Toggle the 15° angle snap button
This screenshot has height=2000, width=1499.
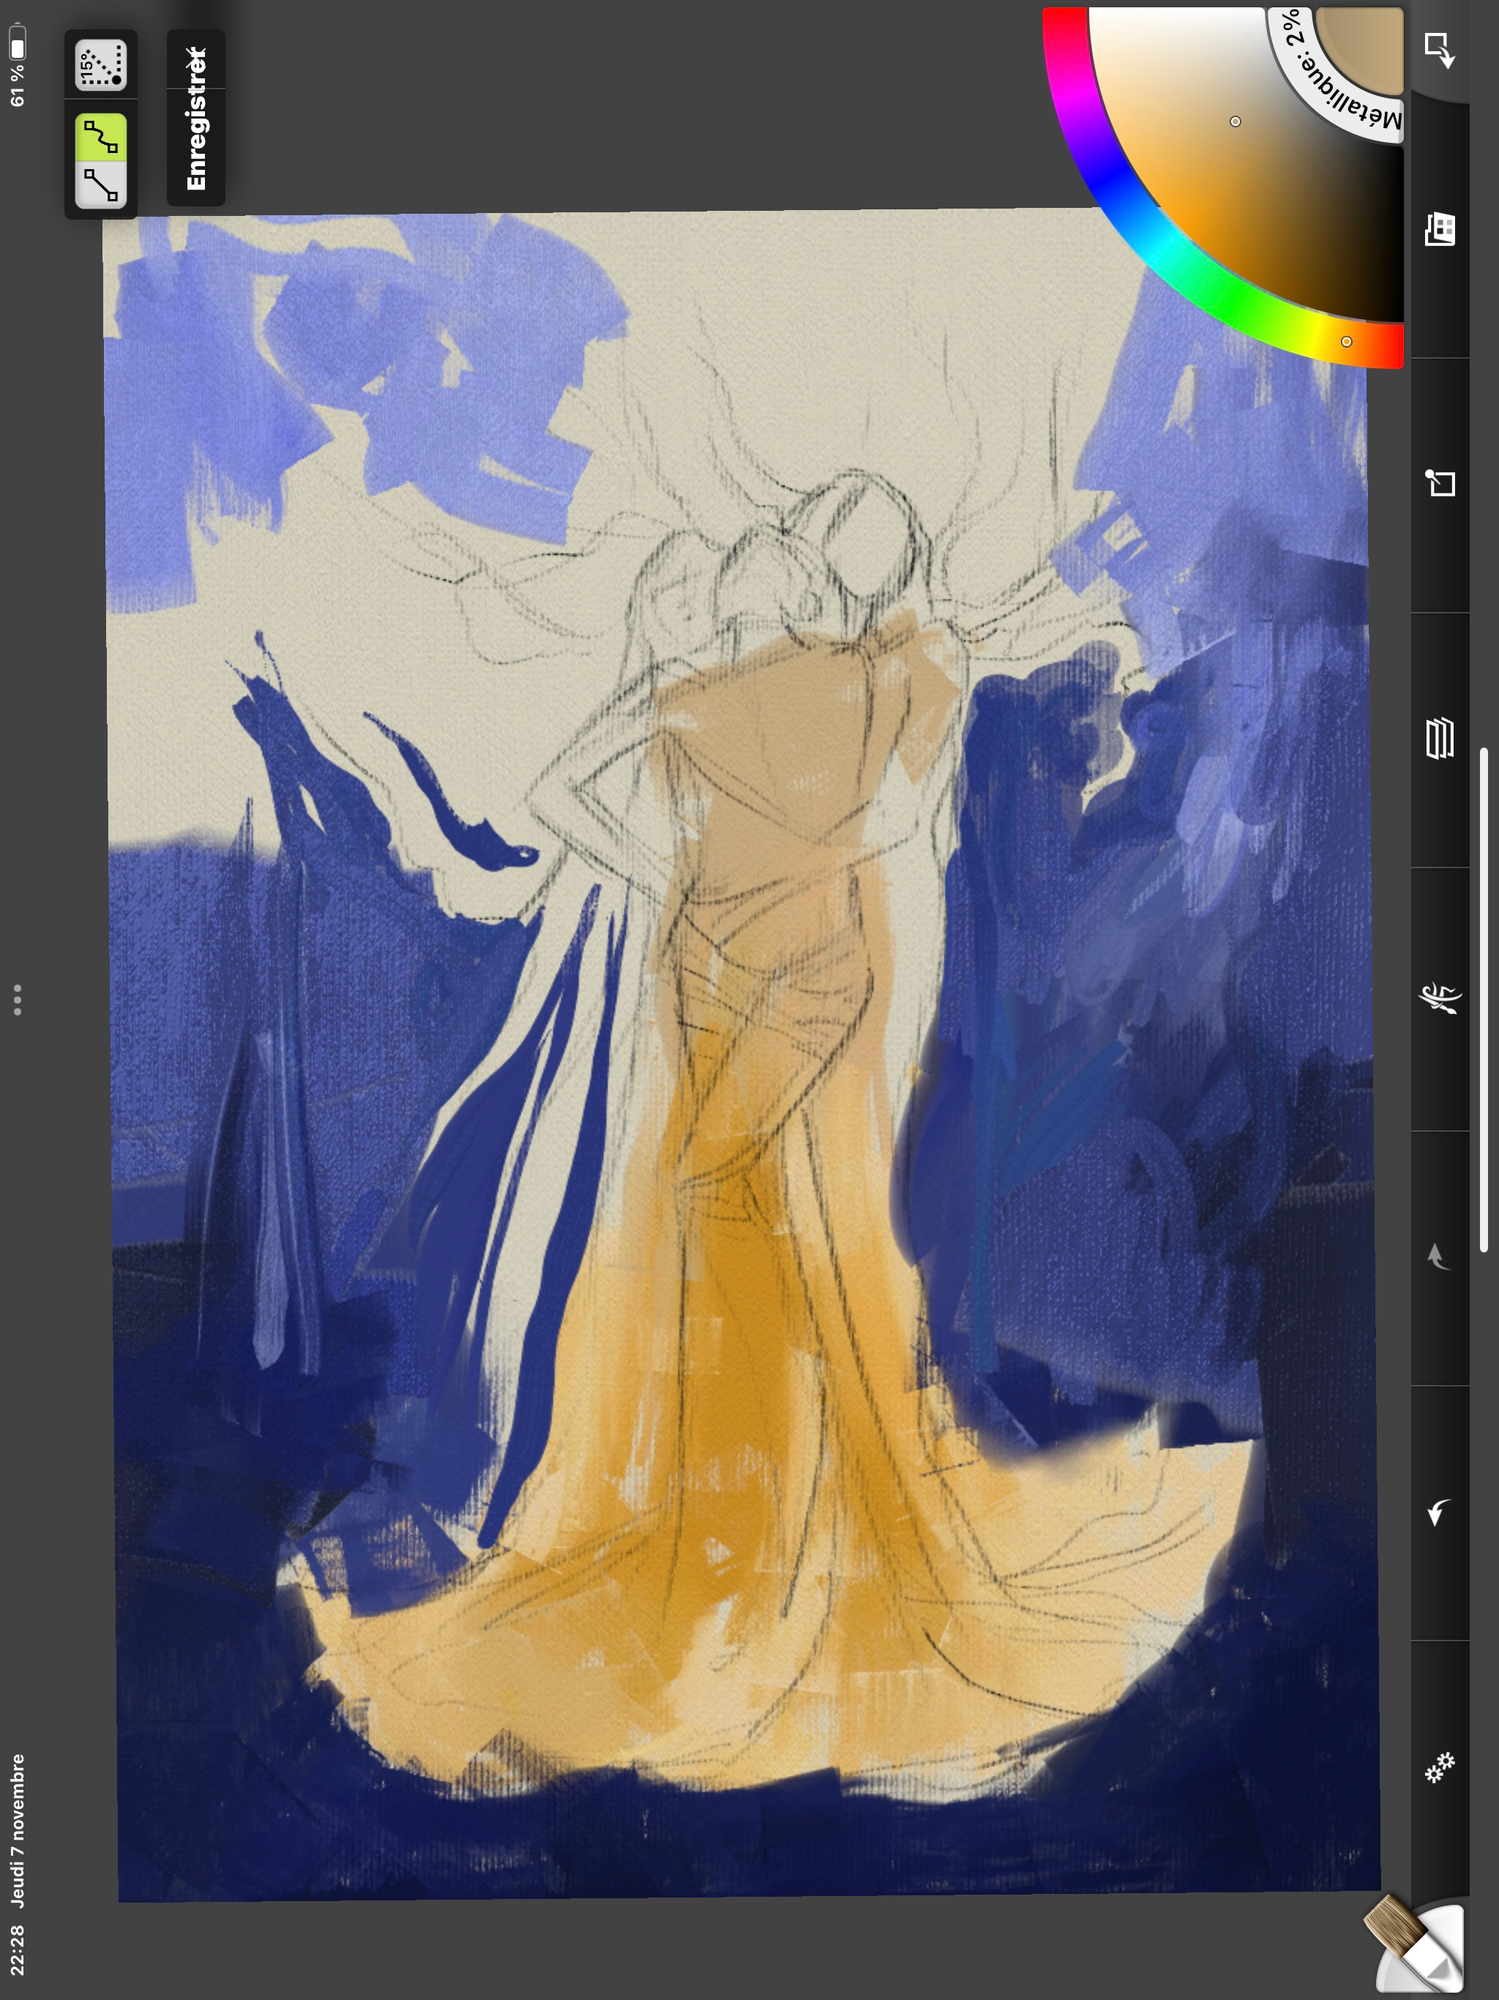101,66
